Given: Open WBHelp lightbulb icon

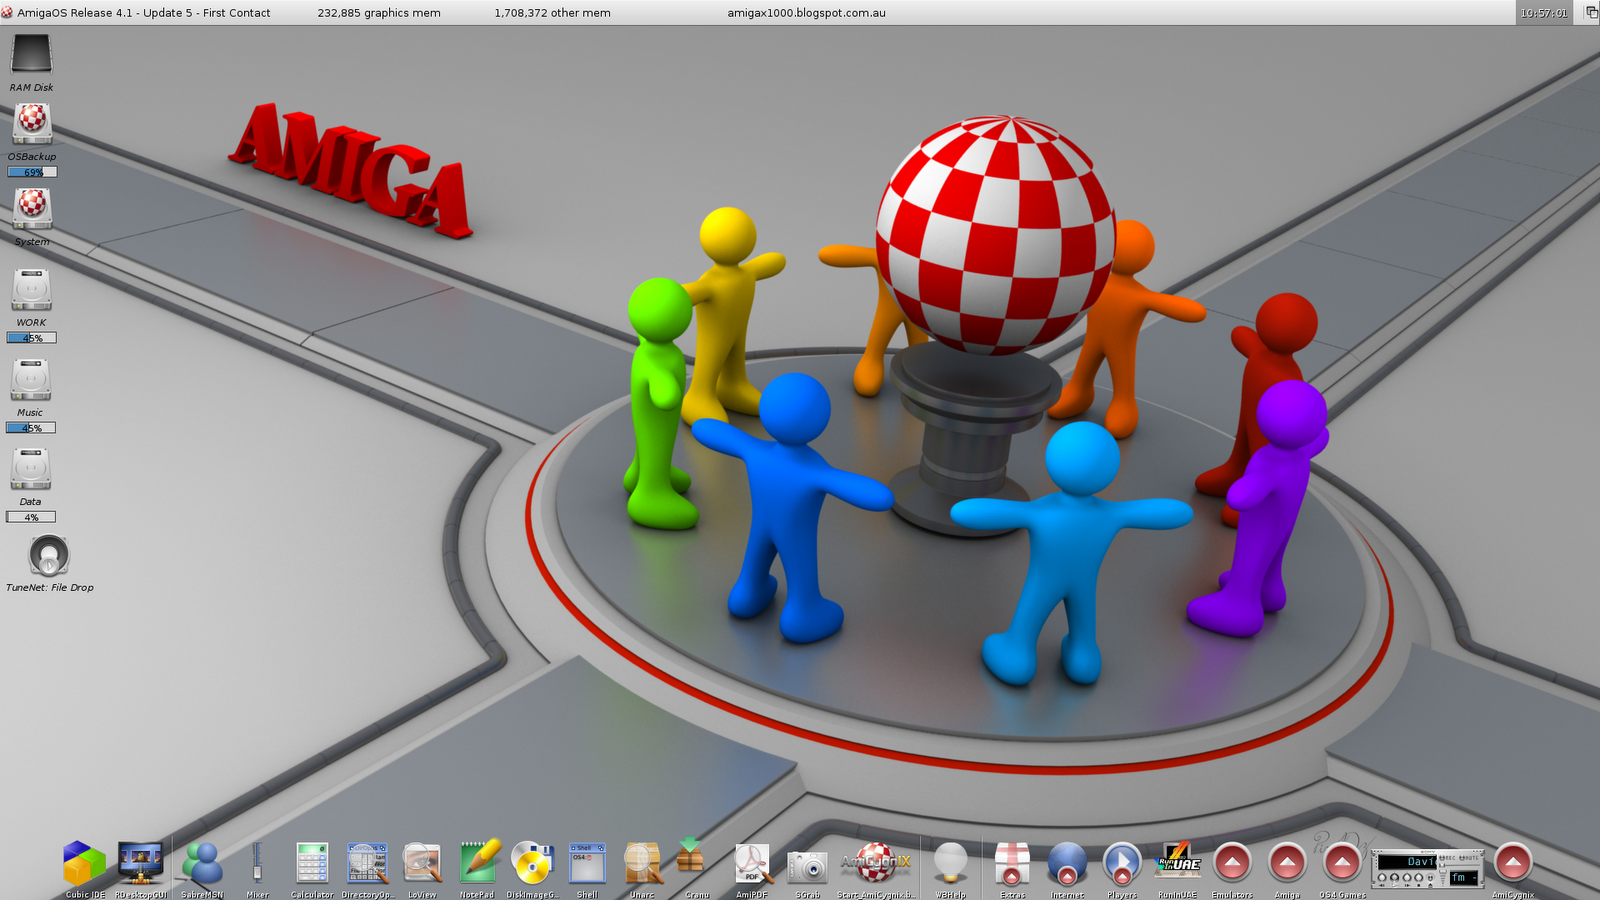Looking at the screenshot, I should tap(950, 862).
